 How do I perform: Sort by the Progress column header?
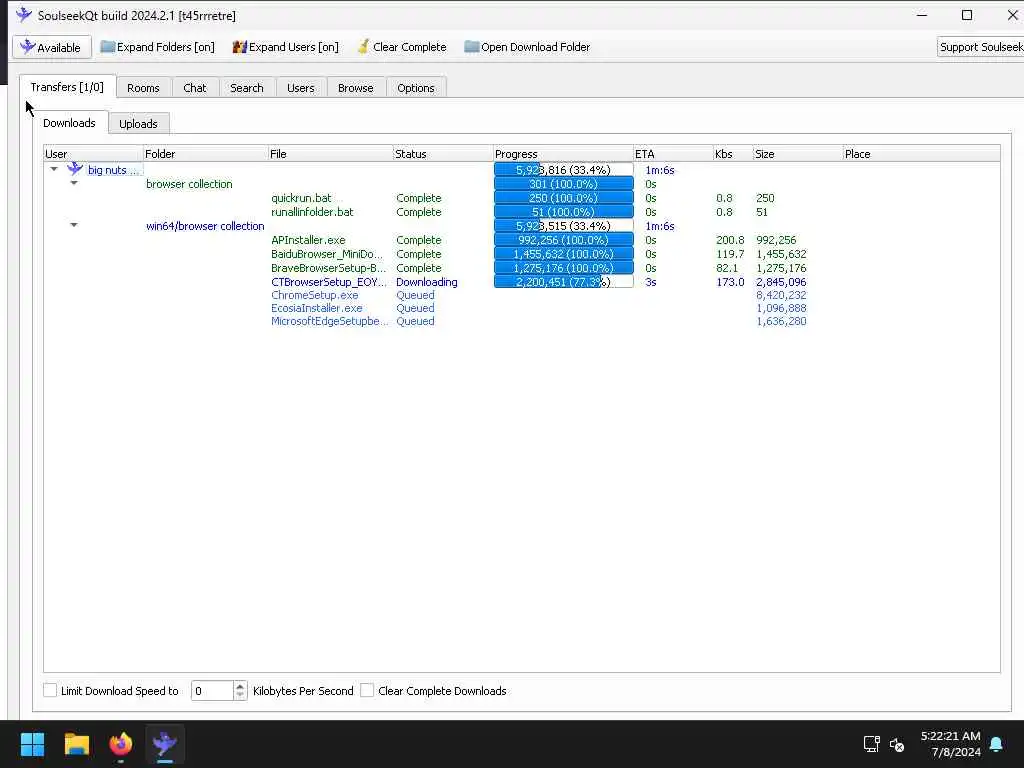563,153
